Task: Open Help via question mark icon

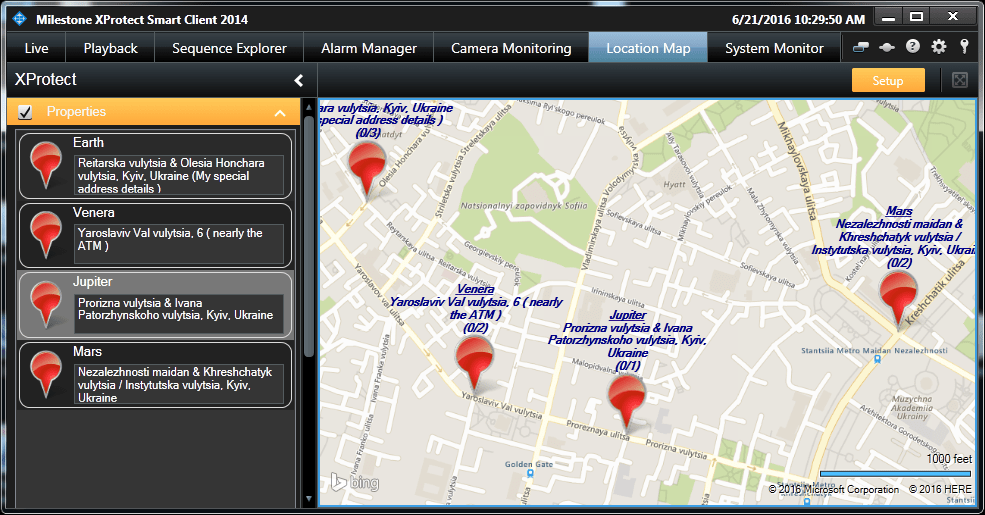Action: tap(913, 46)
